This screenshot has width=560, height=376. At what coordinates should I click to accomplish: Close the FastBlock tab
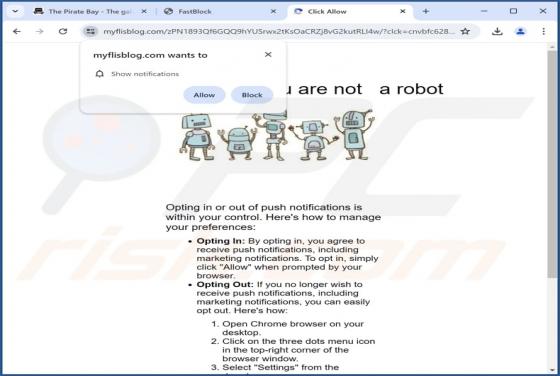click(273, 11)
